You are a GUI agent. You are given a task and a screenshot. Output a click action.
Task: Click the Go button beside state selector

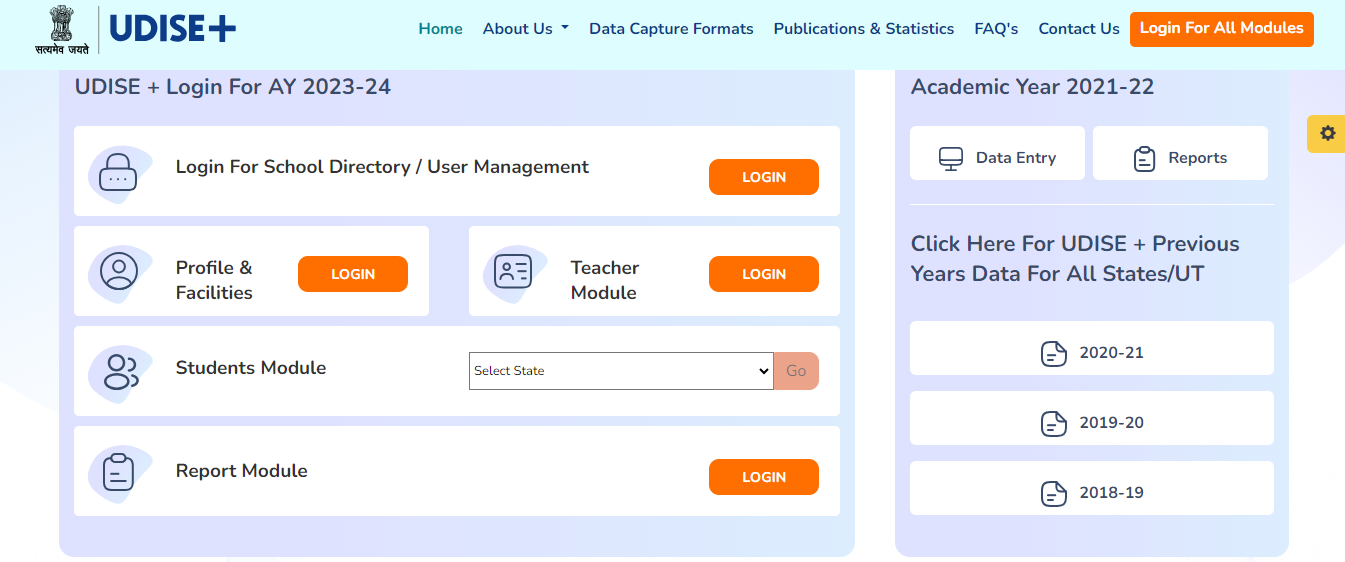tap(796, 371)
